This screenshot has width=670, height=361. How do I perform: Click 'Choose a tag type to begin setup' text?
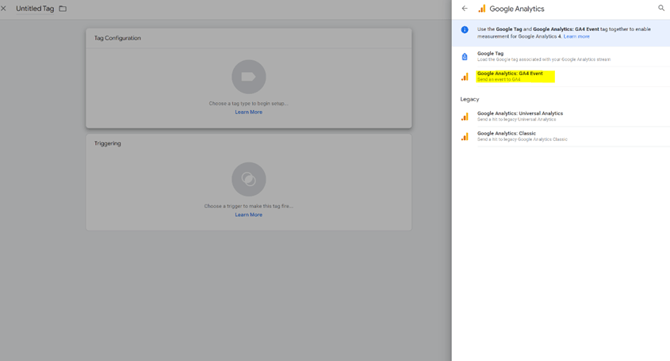249,103
